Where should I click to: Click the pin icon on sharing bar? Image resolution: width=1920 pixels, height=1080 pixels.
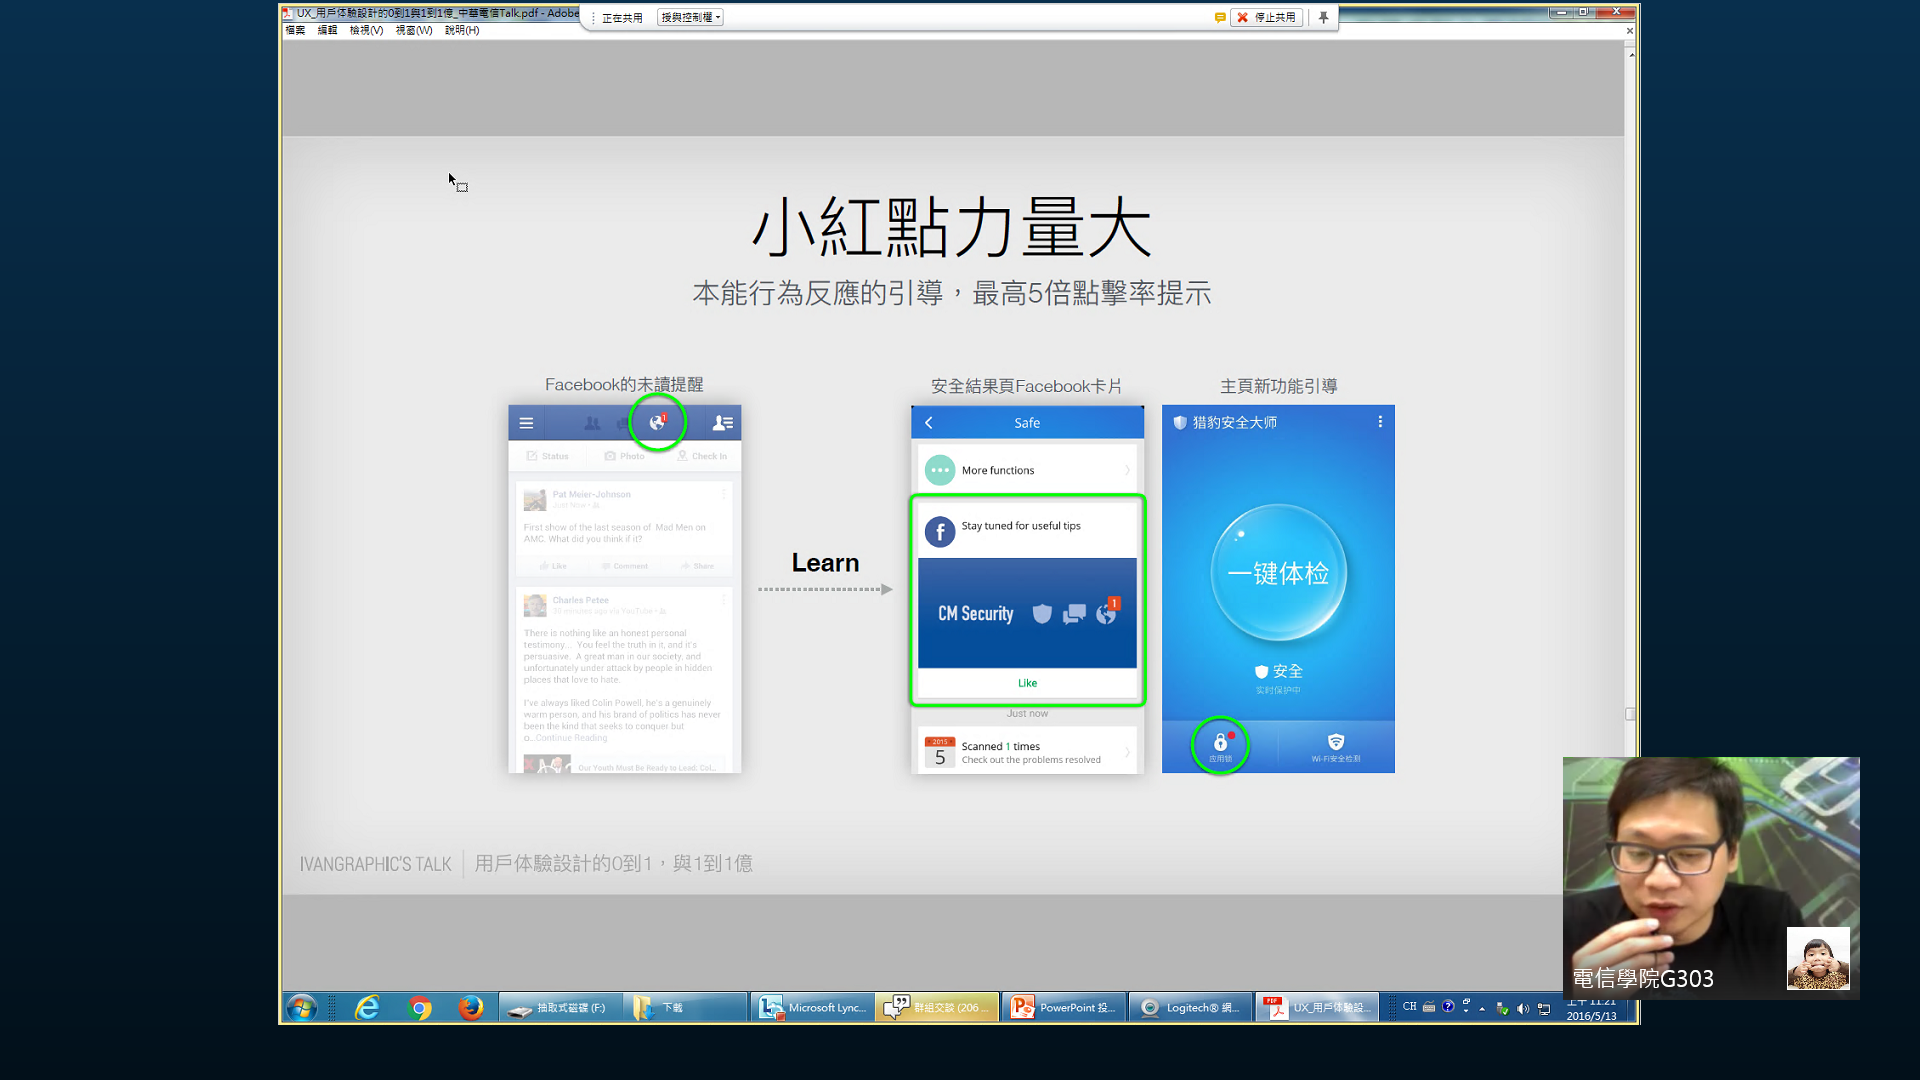pos(1323,17)
